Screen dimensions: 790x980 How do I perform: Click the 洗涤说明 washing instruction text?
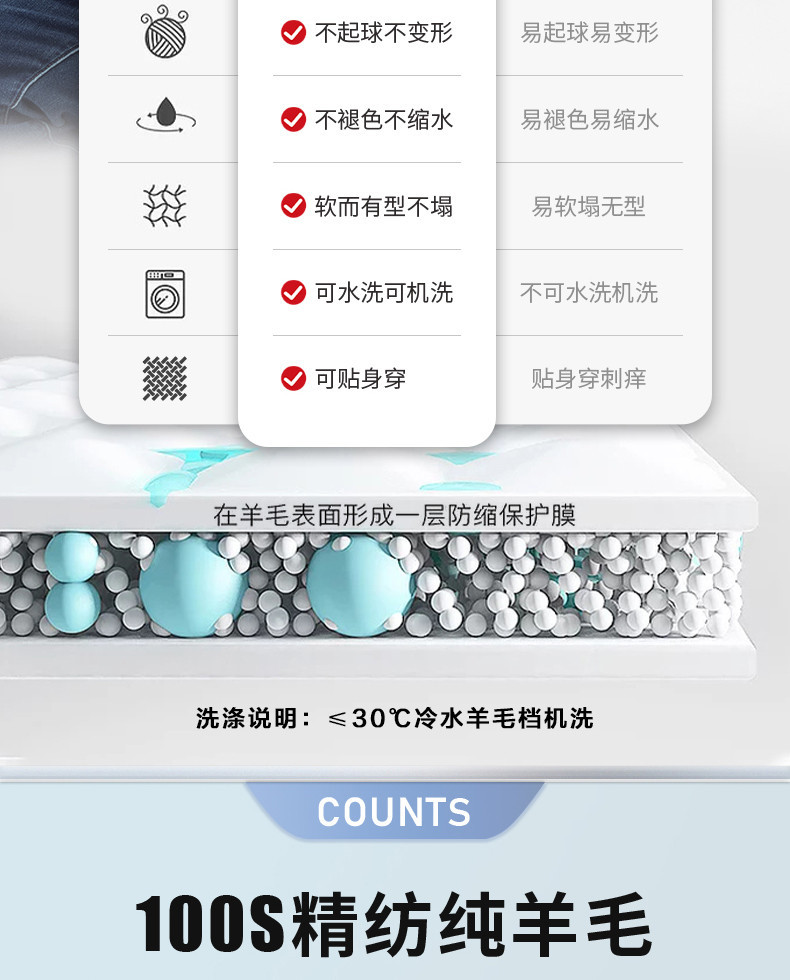pos(394,718)
